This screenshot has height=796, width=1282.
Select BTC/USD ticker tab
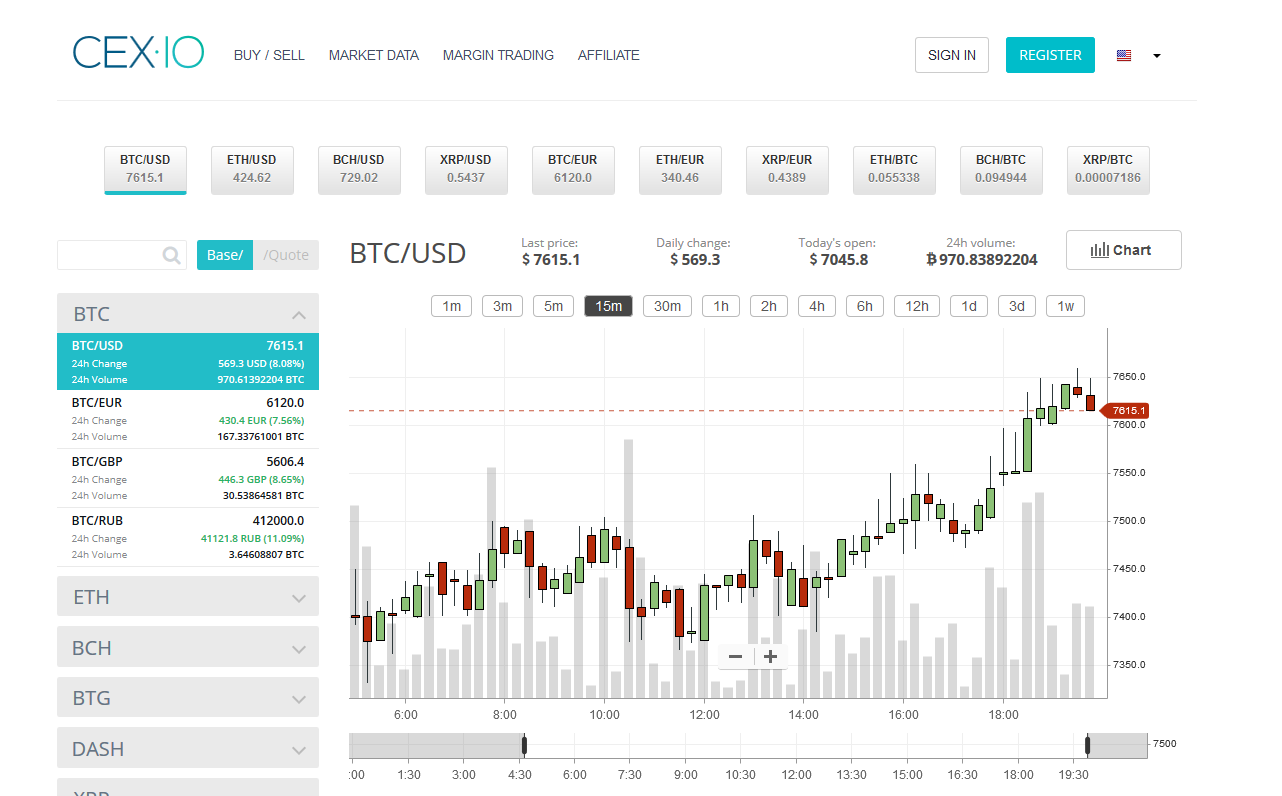pos(145,169)
